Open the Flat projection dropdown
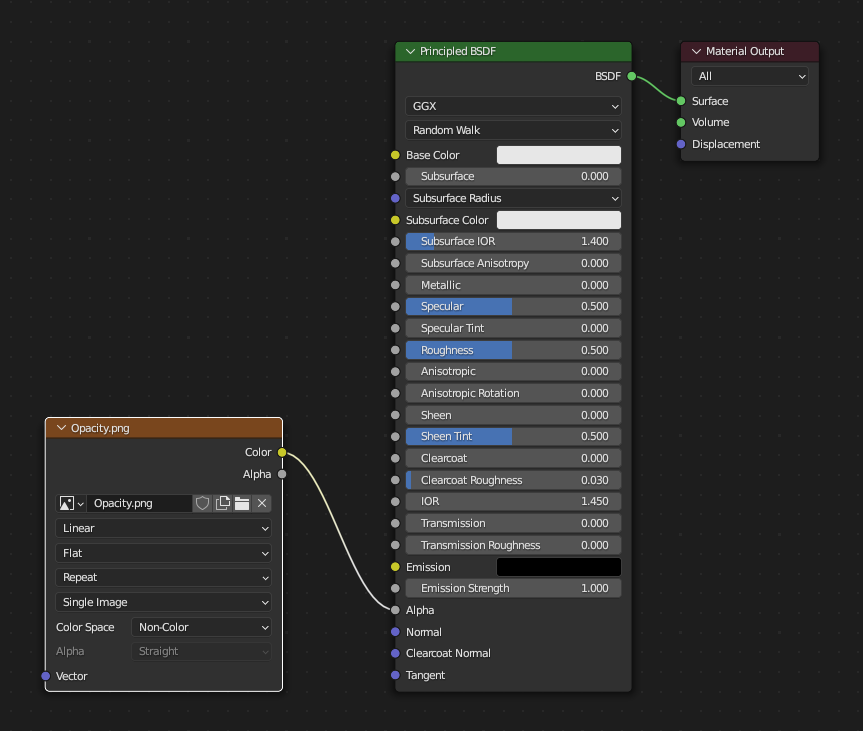Viewport: 863px width, 731px height. [x=163, y=553]
